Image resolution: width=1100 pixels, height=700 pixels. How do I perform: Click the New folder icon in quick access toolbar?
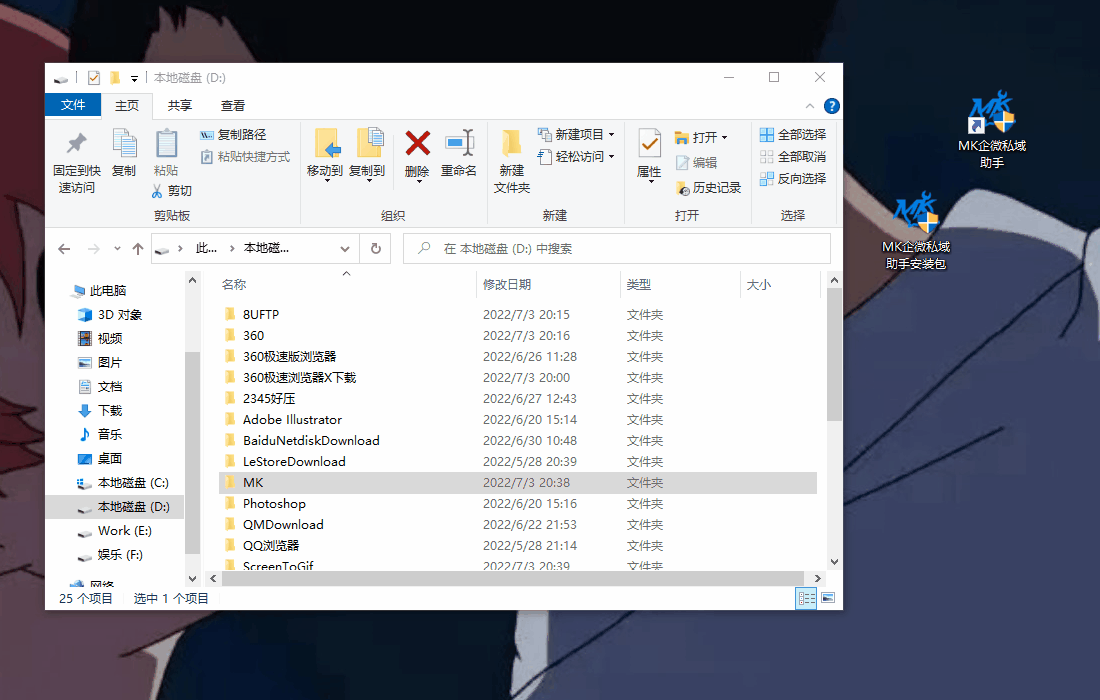click(x=115, y=78)
